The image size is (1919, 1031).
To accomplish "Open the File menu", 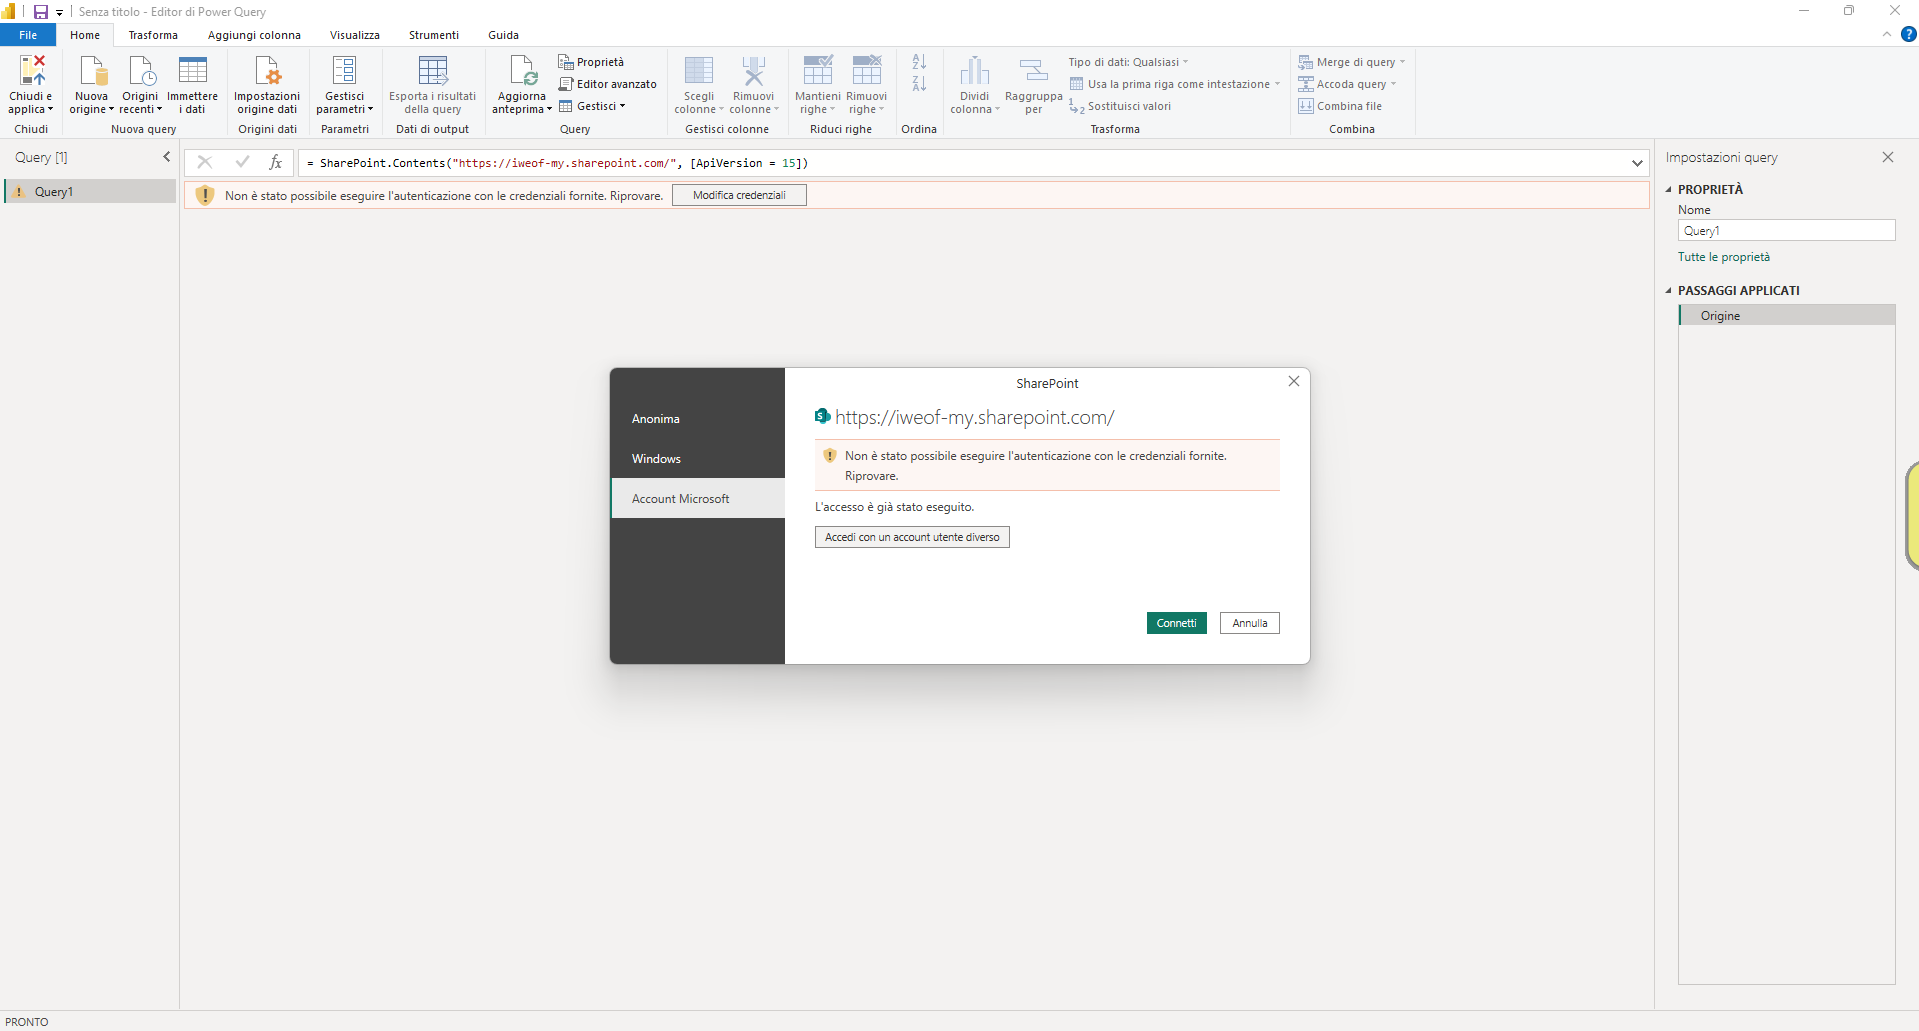I will pos(28,35).
